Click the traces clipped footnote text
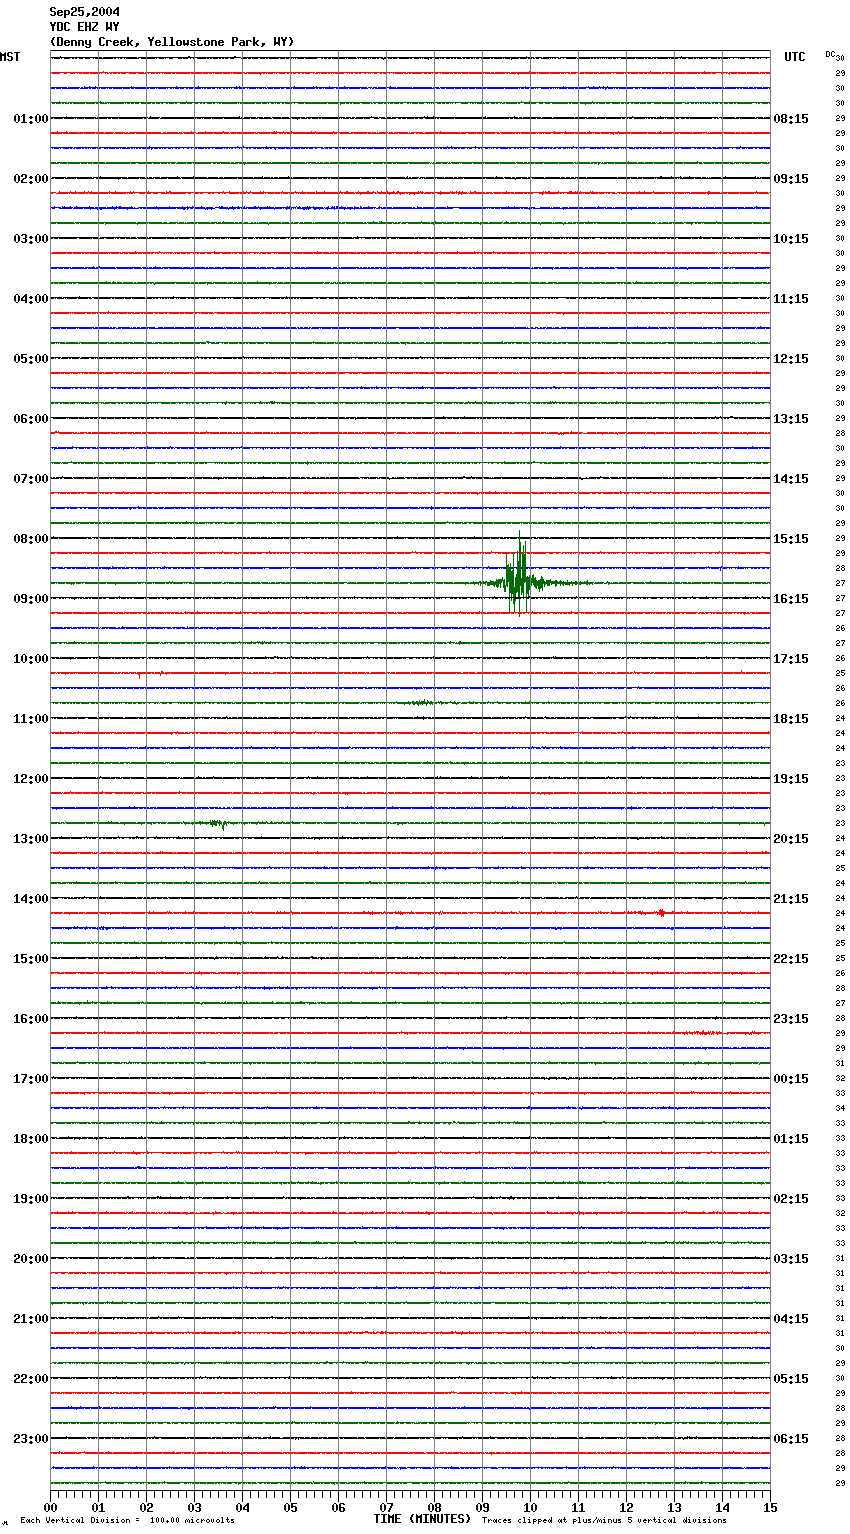Viewport: 850px width, 1534px height. (604, 1521)
